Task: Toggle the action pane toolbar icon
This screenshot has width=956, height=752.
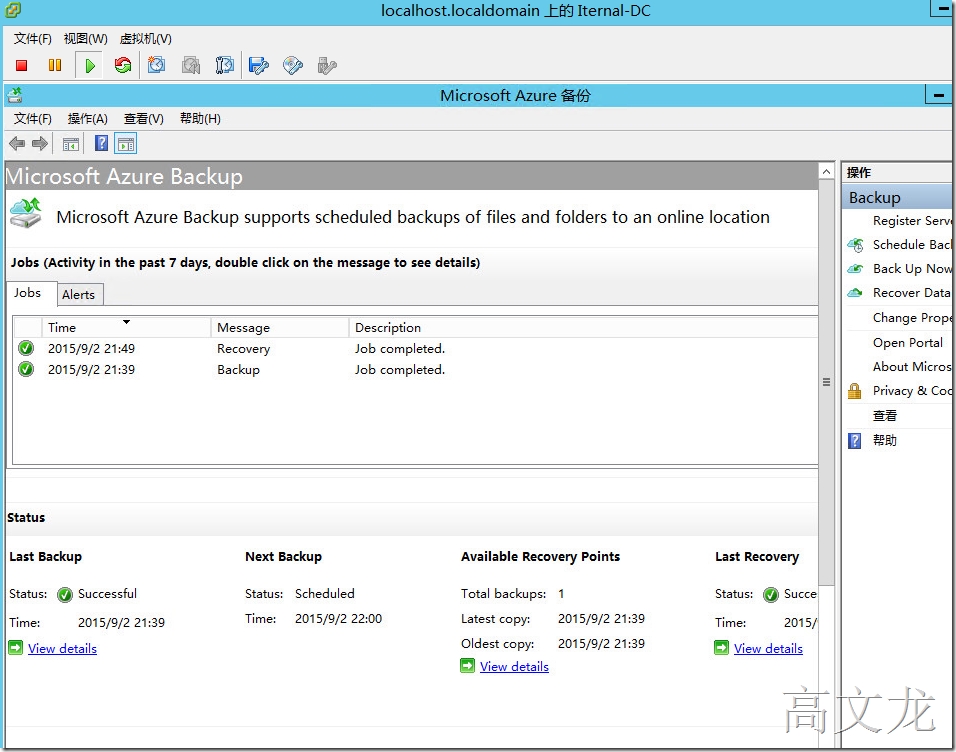Action: [x=126, y=145]
